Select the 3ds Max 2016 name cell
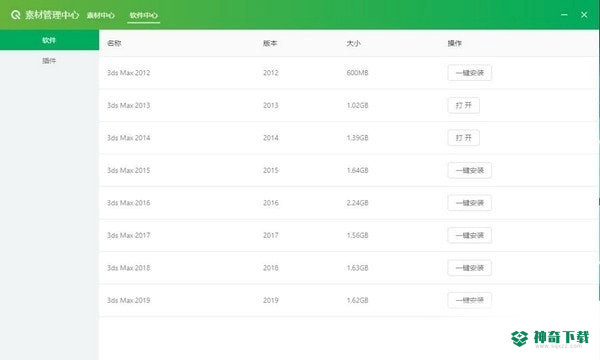Image resolution: width=600 pixels, height=360 pixels. pos(129,203)
